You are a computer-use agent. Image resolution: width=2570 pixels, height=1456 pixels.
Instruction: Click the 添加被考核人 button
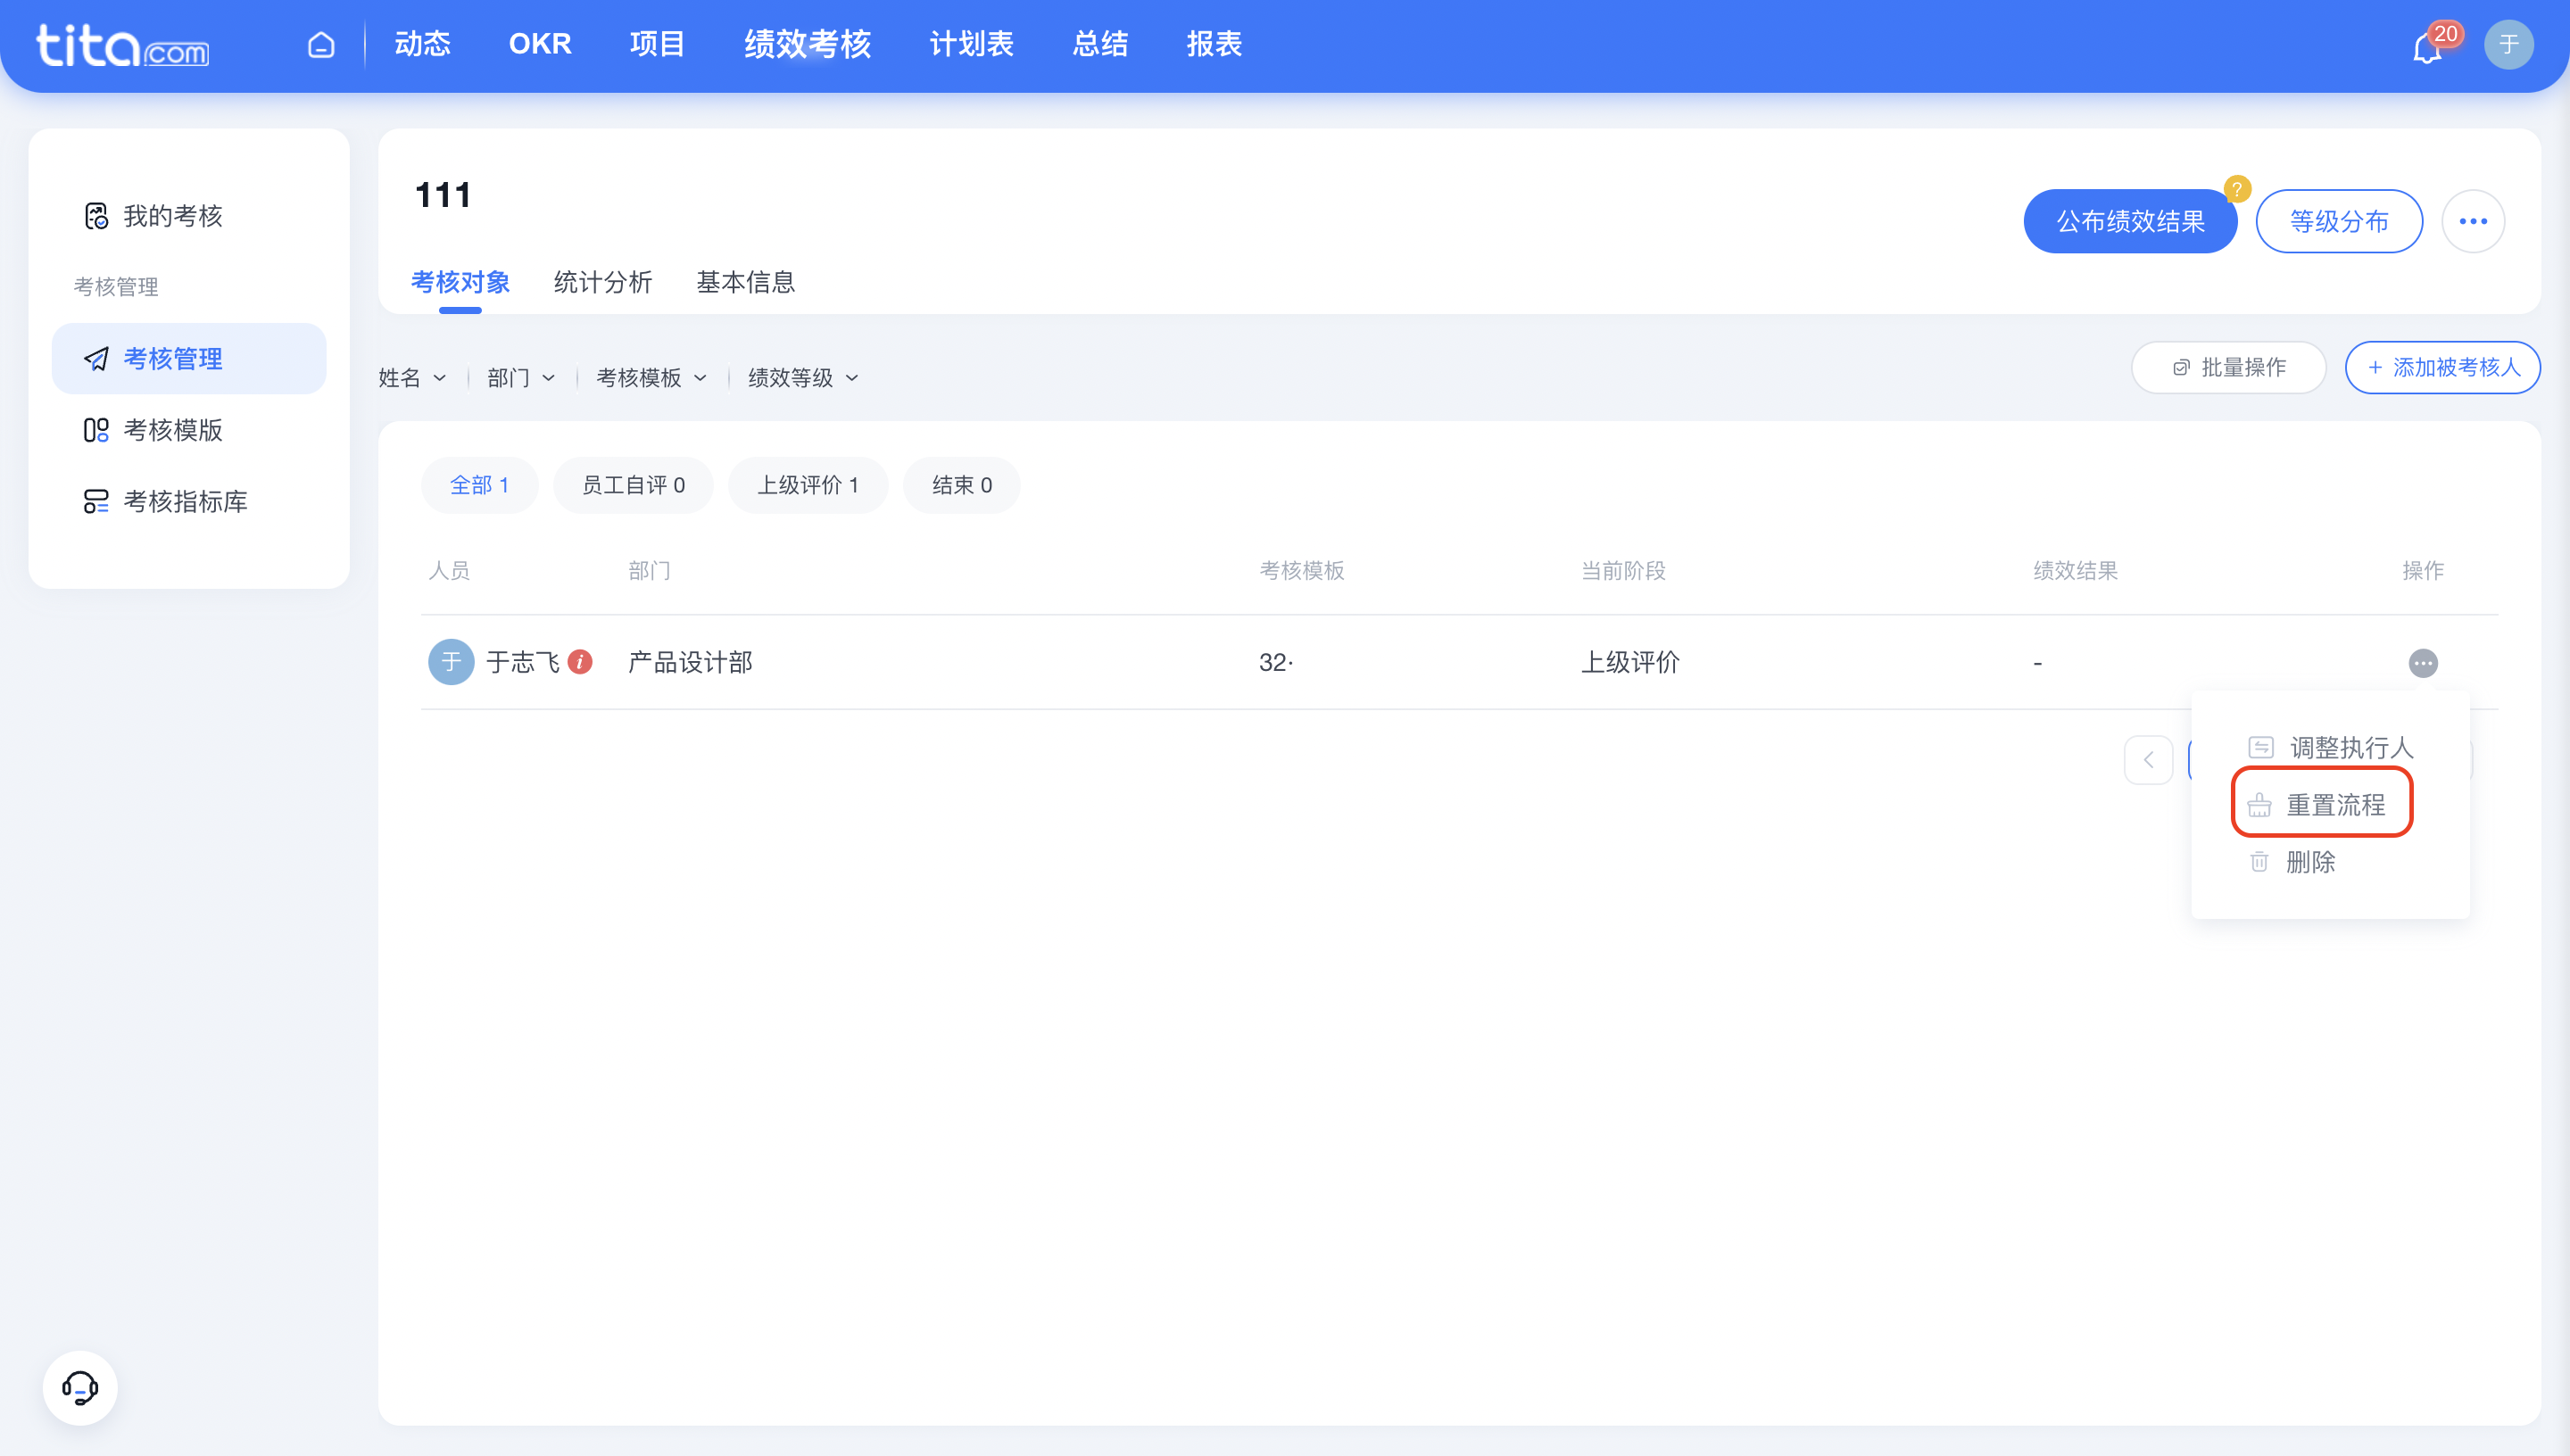tap(2442, 368)
